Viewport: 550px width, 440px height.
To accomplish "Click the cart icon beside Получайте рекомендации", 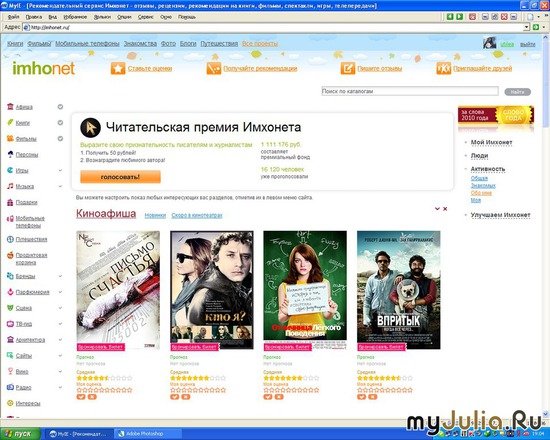I will [214, 68].
